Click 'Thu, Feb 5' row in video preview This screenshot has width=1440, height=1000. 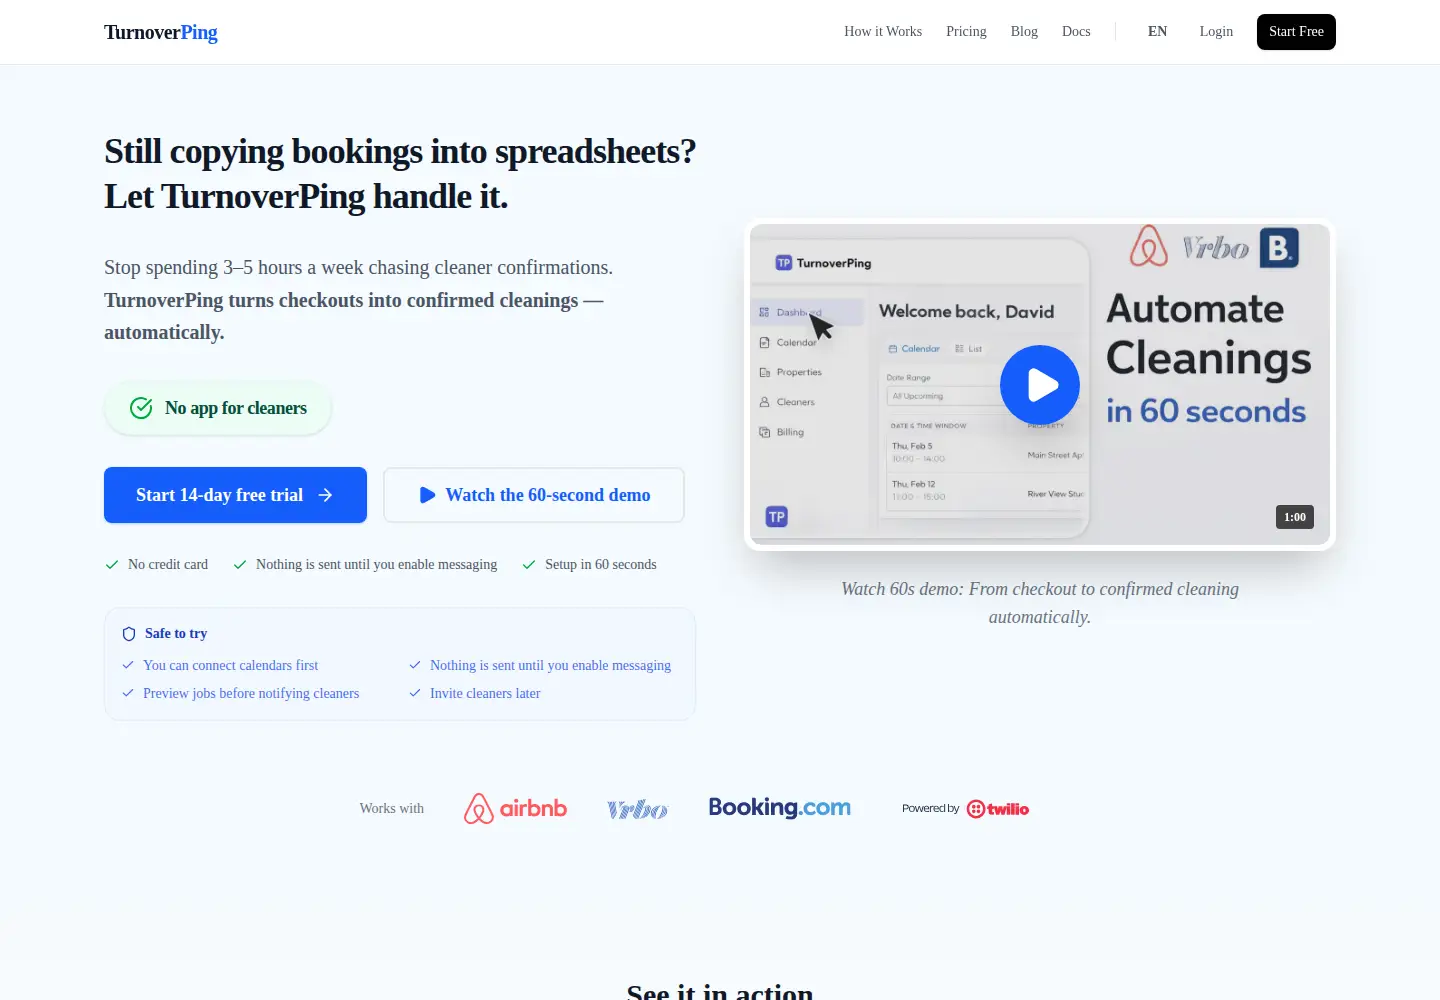(985, 452)
